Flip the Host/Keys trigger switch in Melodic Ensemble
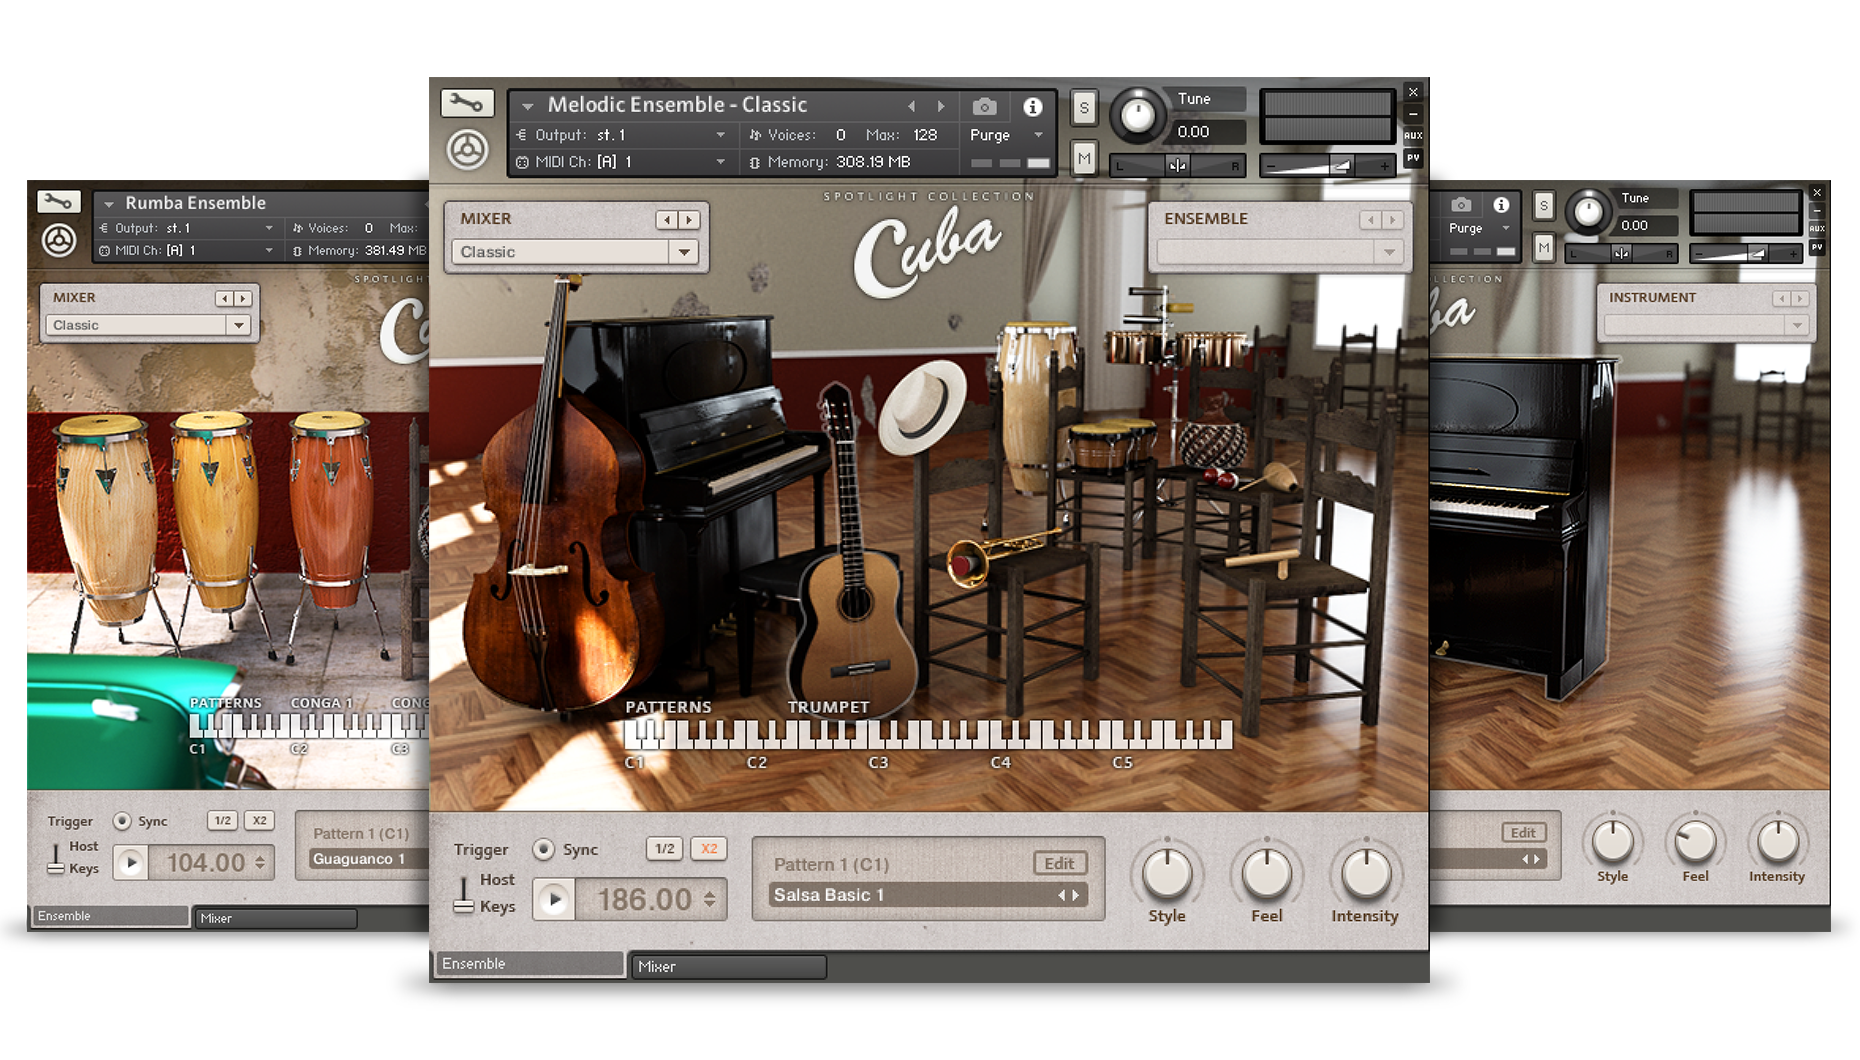This screenshot has height=1060, width=1860. point(463,895)
